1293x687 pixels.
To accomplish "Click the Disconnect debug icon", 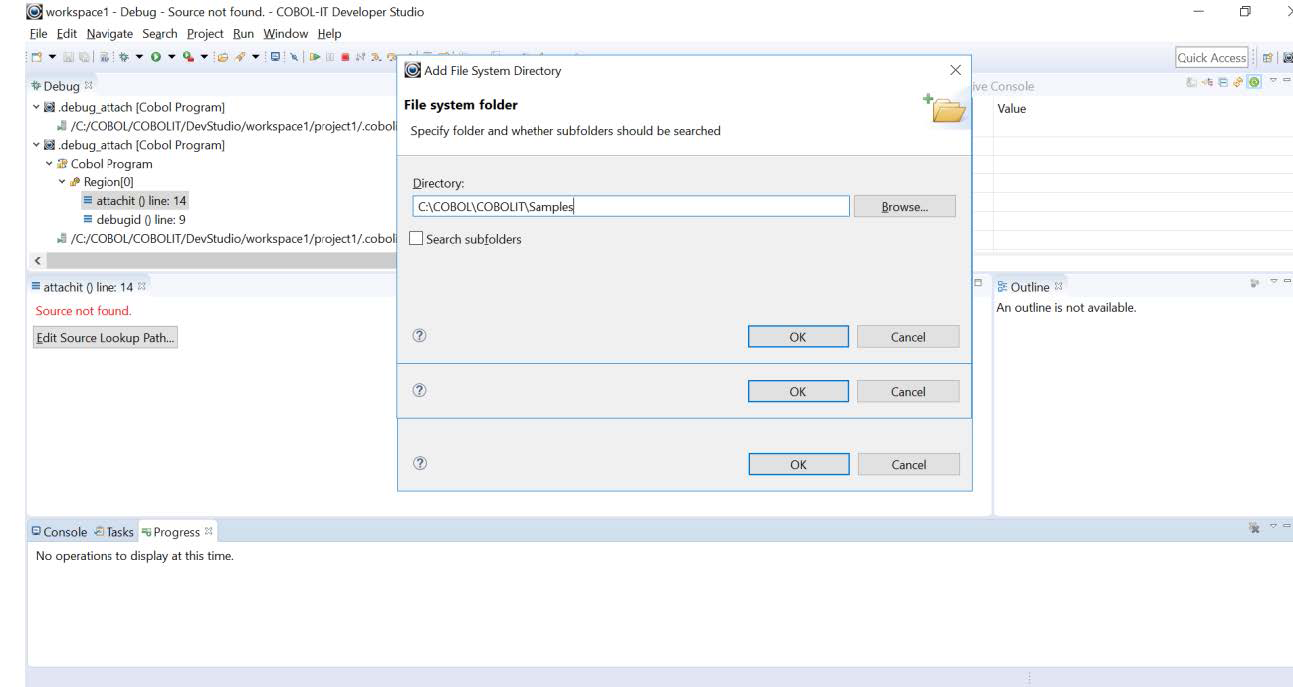I will 360,57.
